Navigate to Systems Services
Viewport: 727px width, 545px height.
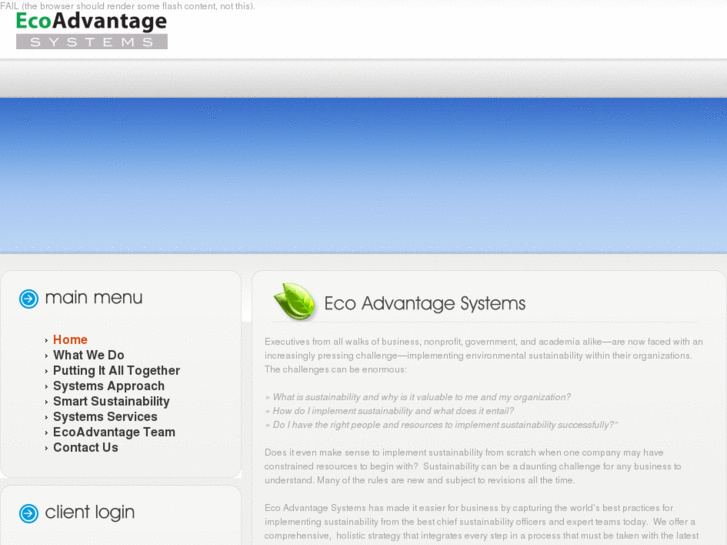[x=105, y=416]
